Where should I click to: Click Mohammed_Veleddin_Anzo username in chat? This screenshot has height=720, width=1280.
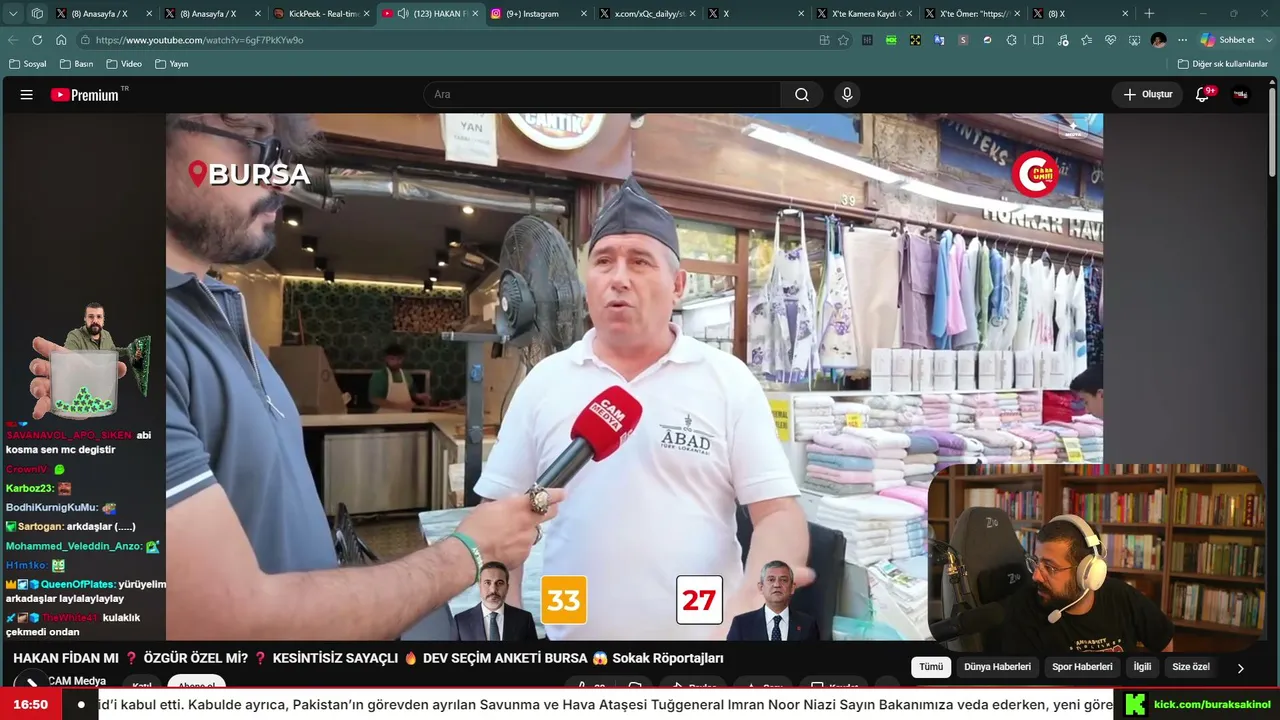click(x=74, y=547)
